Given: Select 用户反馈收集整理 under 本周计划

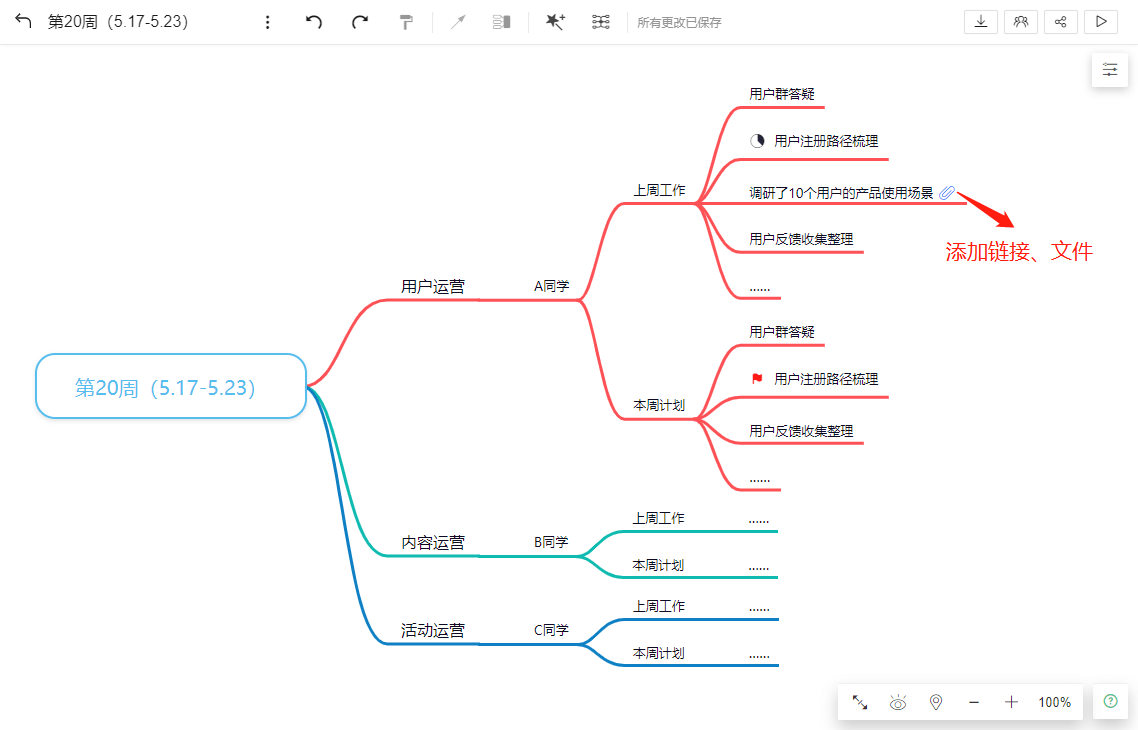Looking at the screenshot, I should (x=801, y=431).
